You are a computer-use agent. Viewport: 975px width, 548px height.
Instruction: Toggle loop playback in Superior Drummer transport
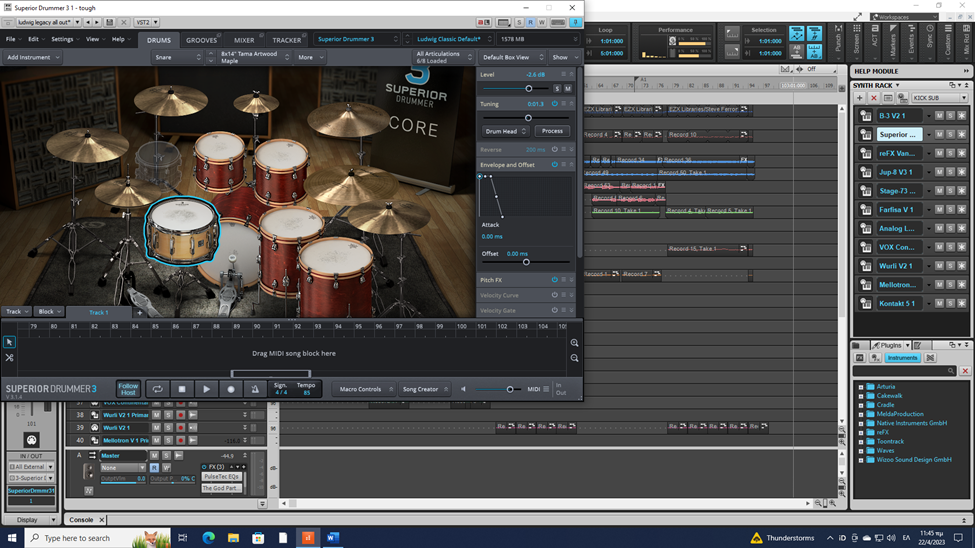(x=158, y=389)
